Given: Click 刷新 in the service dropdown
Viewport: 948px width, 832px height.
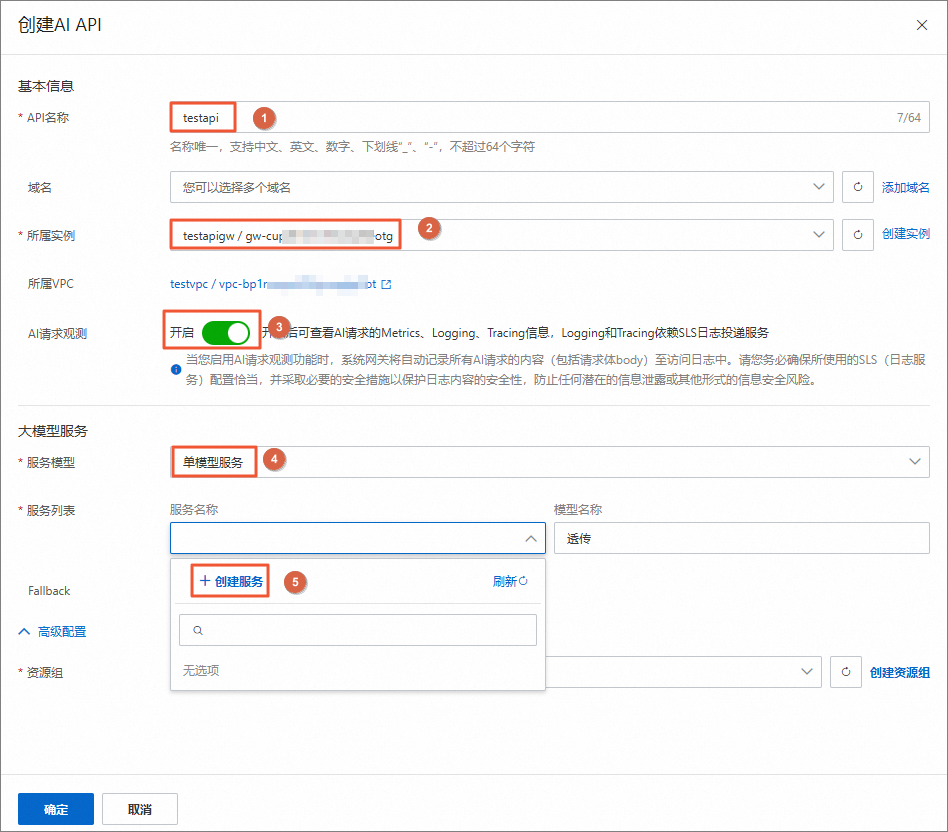Looking at the screenshot, I should click(510, 581).
